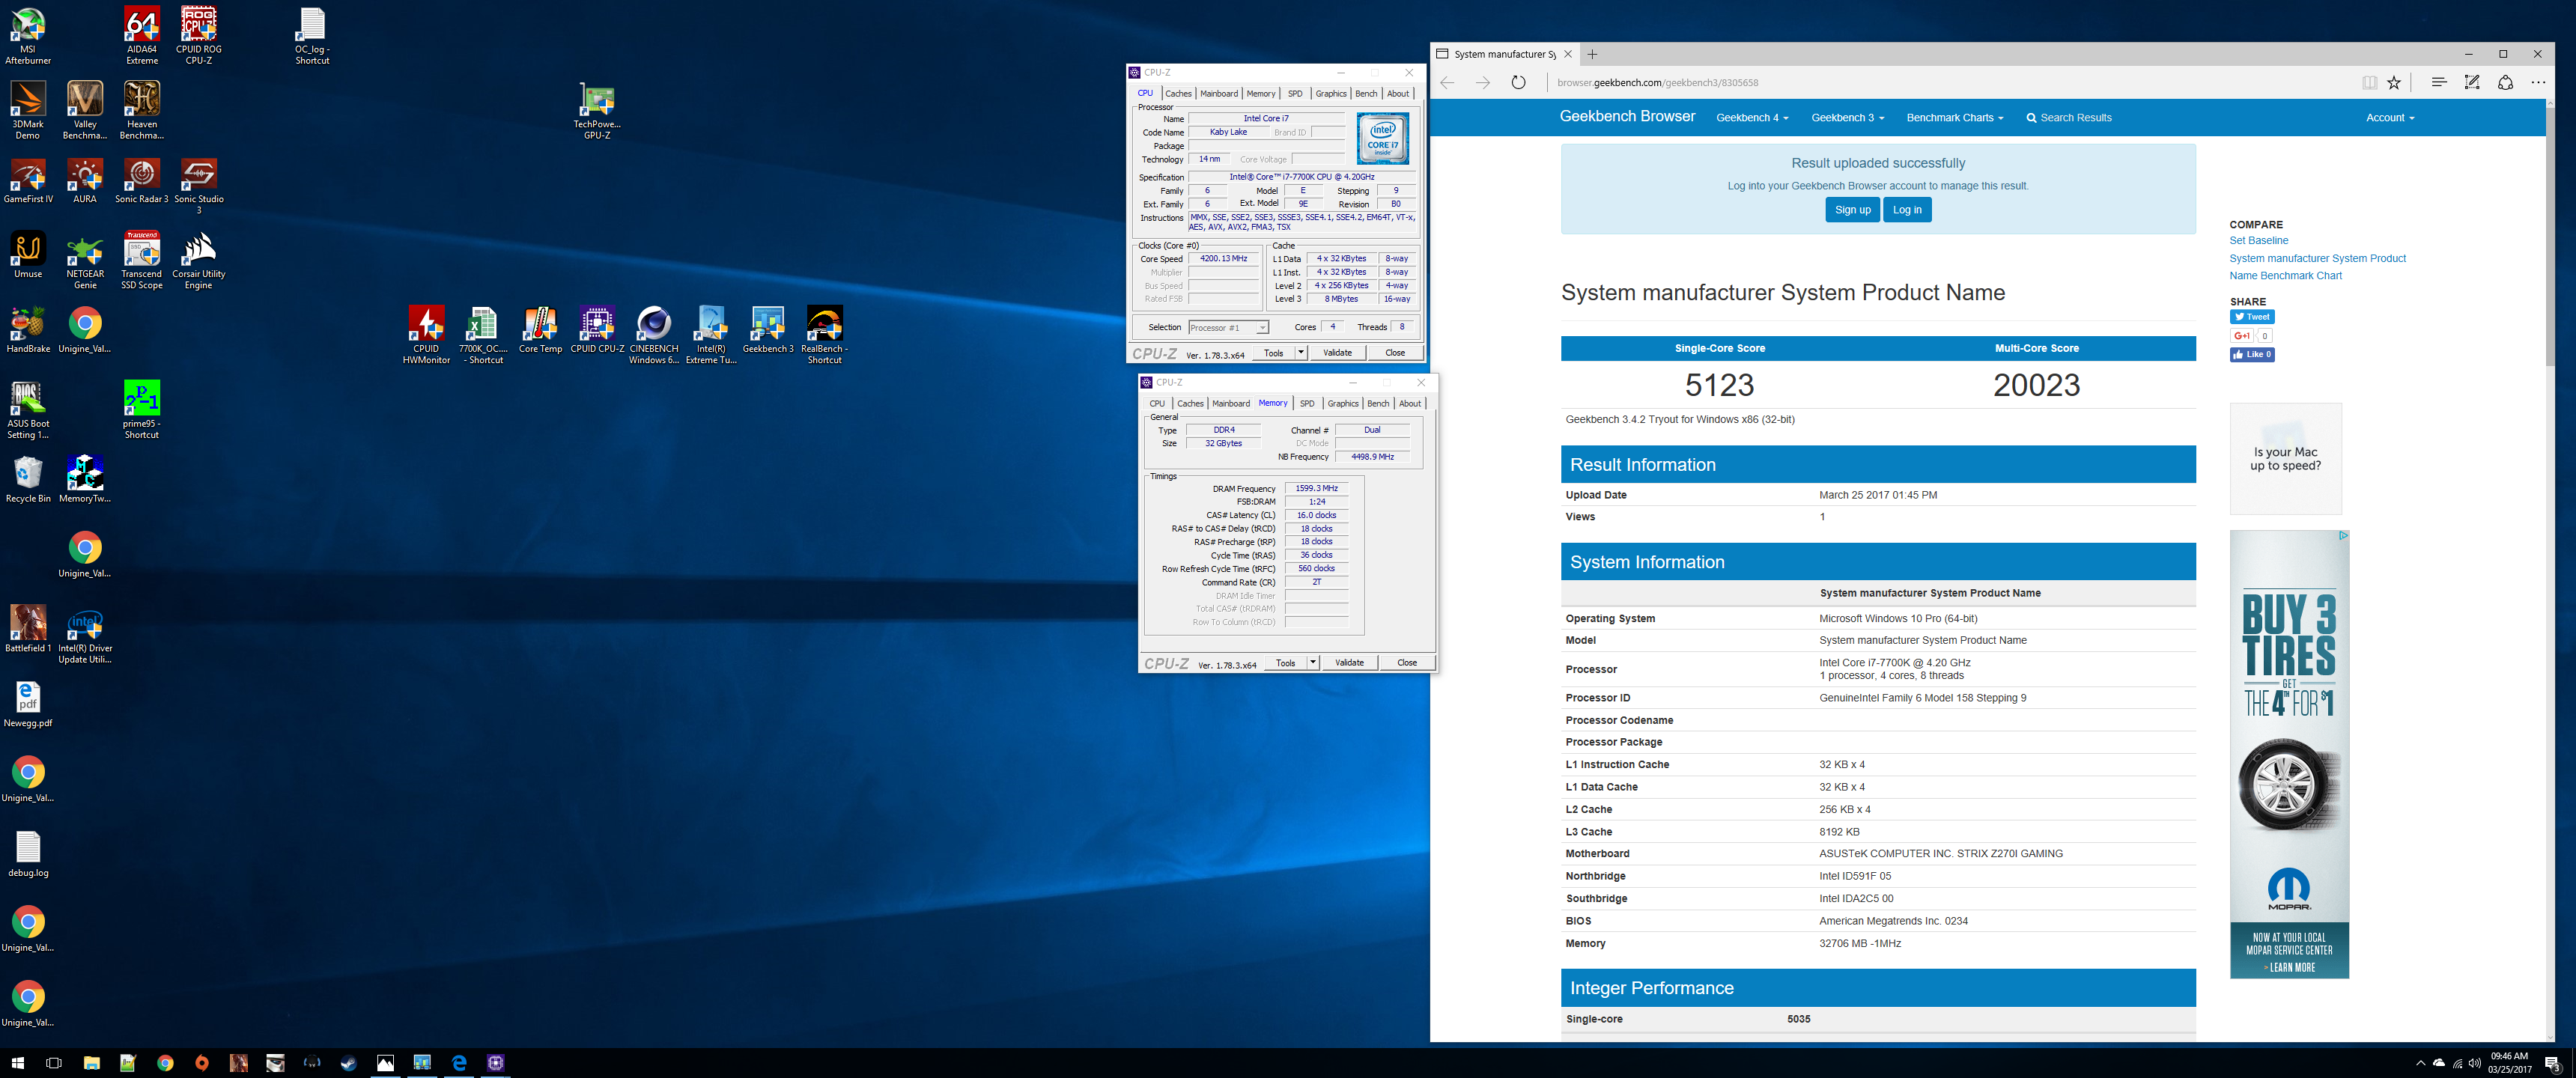
Task: Open Search Results link in navbar
Action: [x=2068, y=118]
